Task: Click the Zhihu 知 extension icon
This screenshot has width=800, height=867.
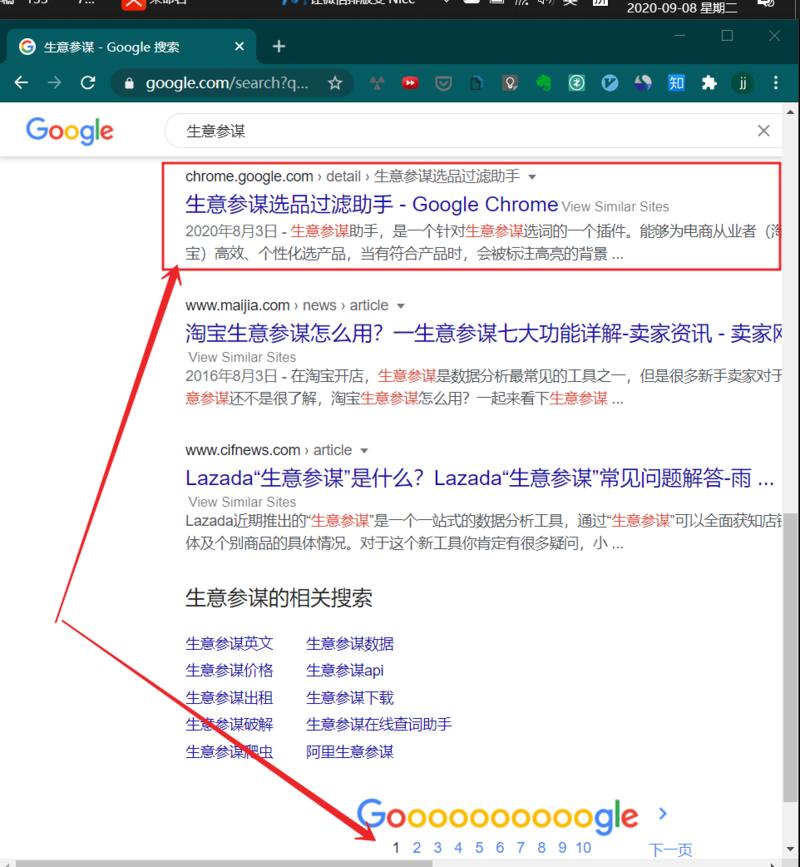Action: click(676, 82)
